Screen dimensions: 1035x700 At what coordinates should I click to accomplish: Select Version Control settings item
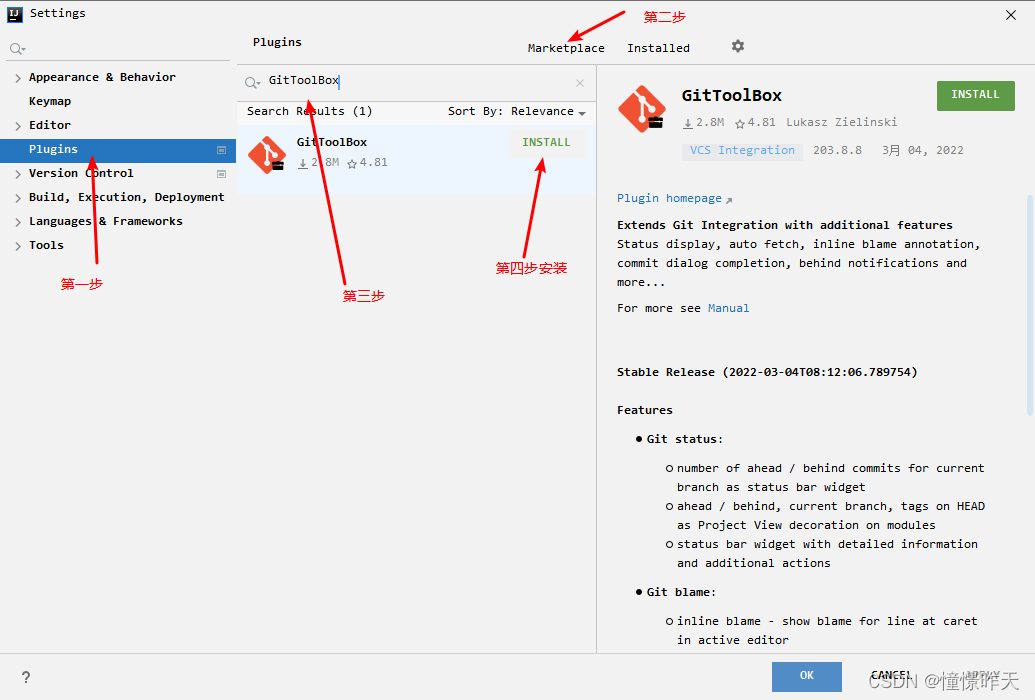[81, 173]
